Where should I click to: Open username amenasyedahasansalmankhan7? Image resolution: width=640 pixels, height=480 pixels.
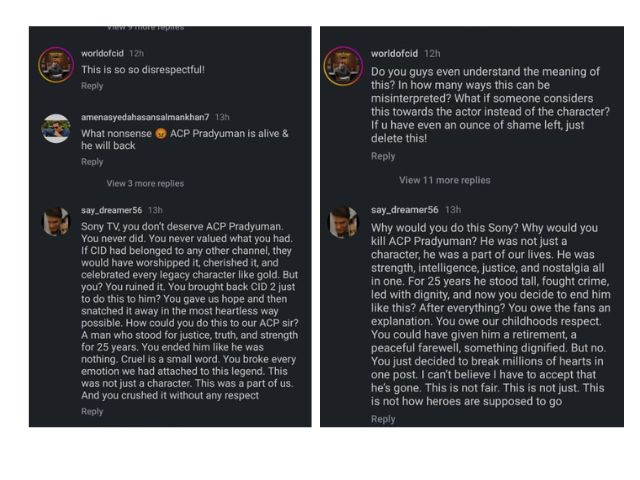tap(145, 117)
